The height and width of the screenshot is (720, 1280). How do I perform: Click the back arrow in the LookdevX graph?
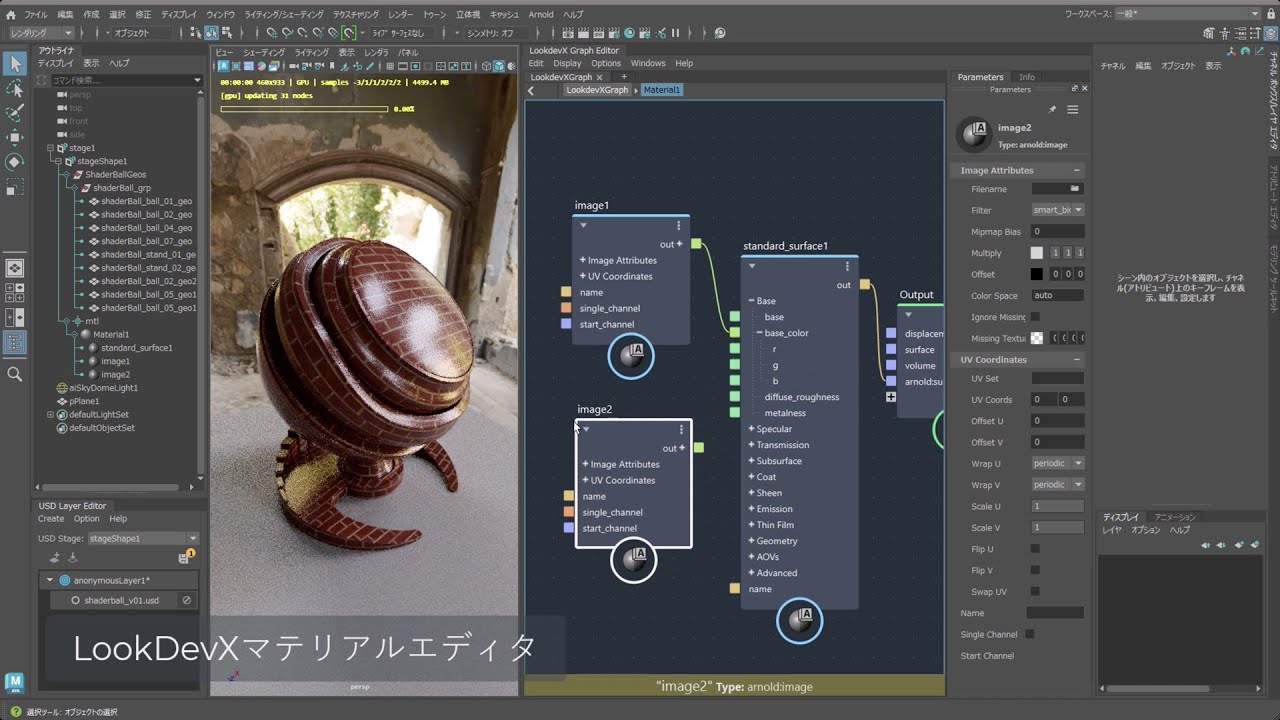pos(530,89)
